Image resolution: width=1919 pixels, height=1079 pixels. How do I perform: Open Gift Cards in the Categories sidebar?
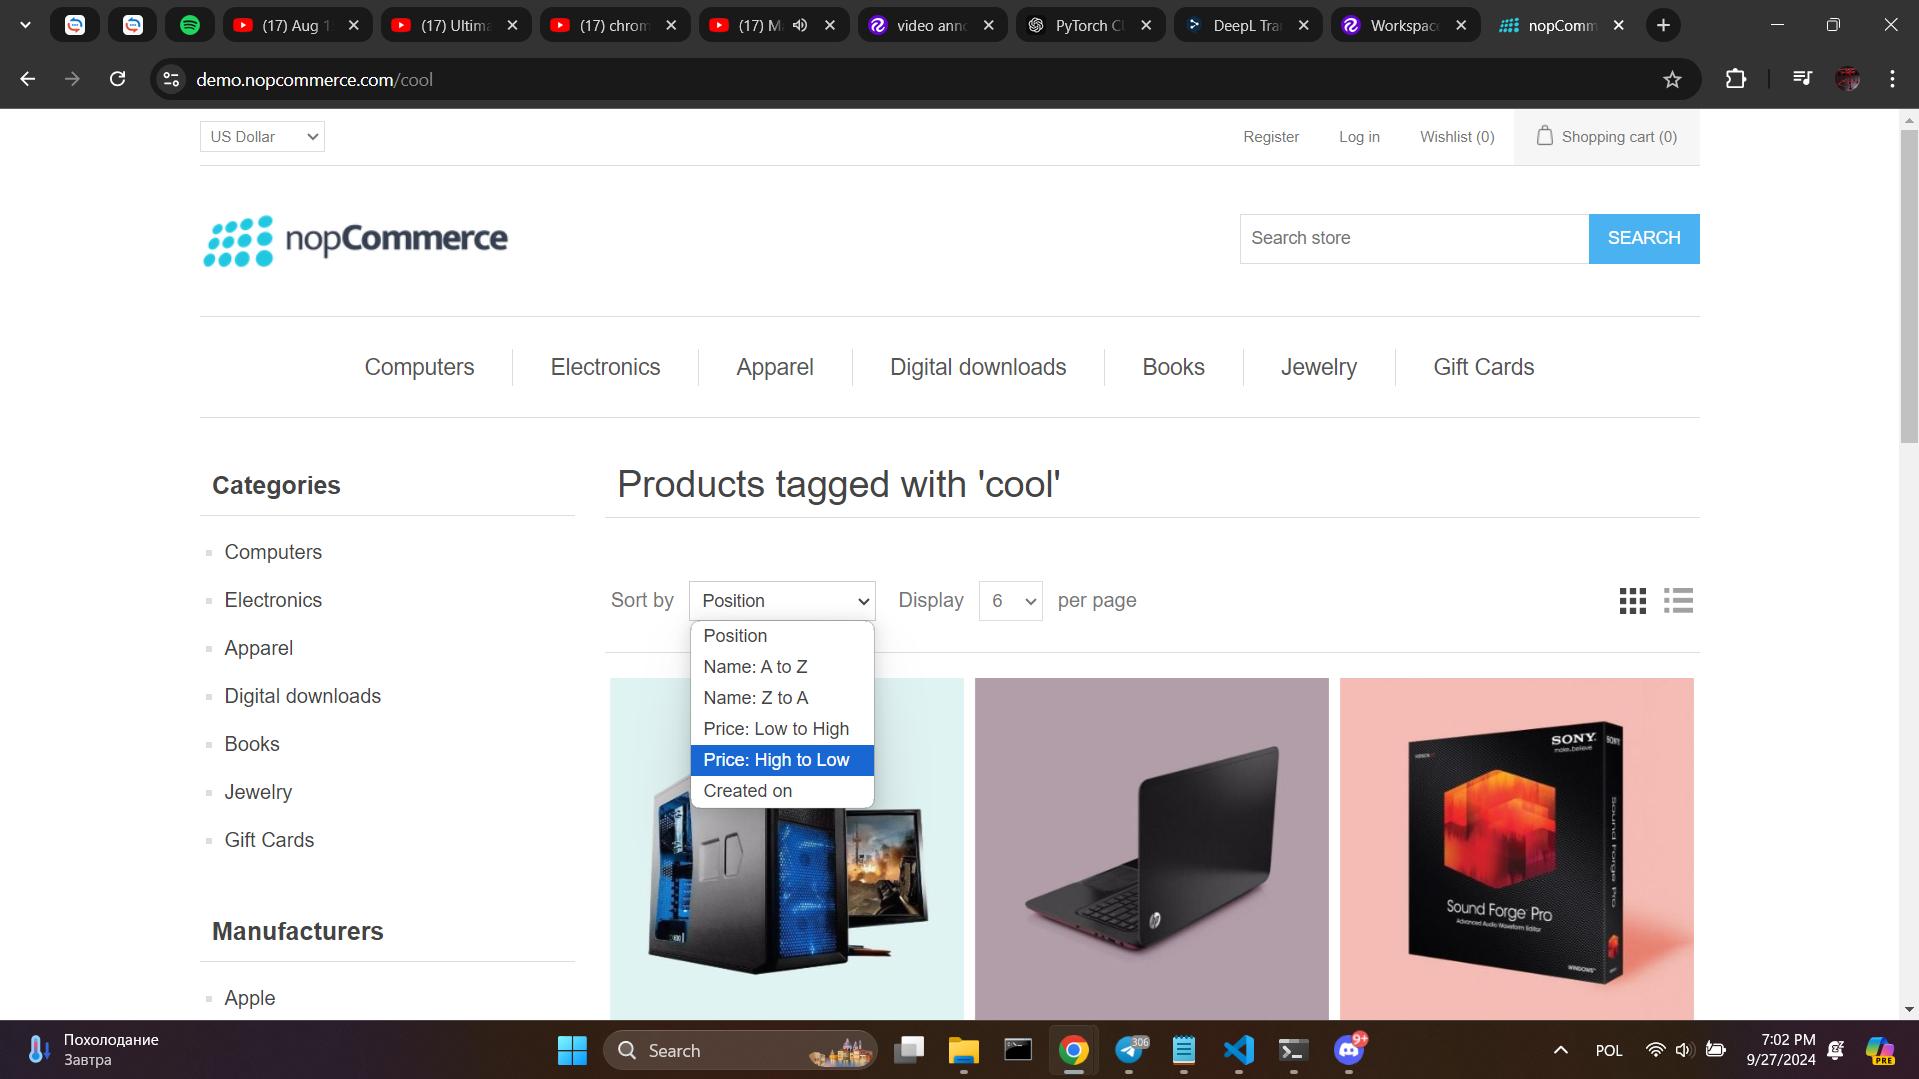click(269, 840)
